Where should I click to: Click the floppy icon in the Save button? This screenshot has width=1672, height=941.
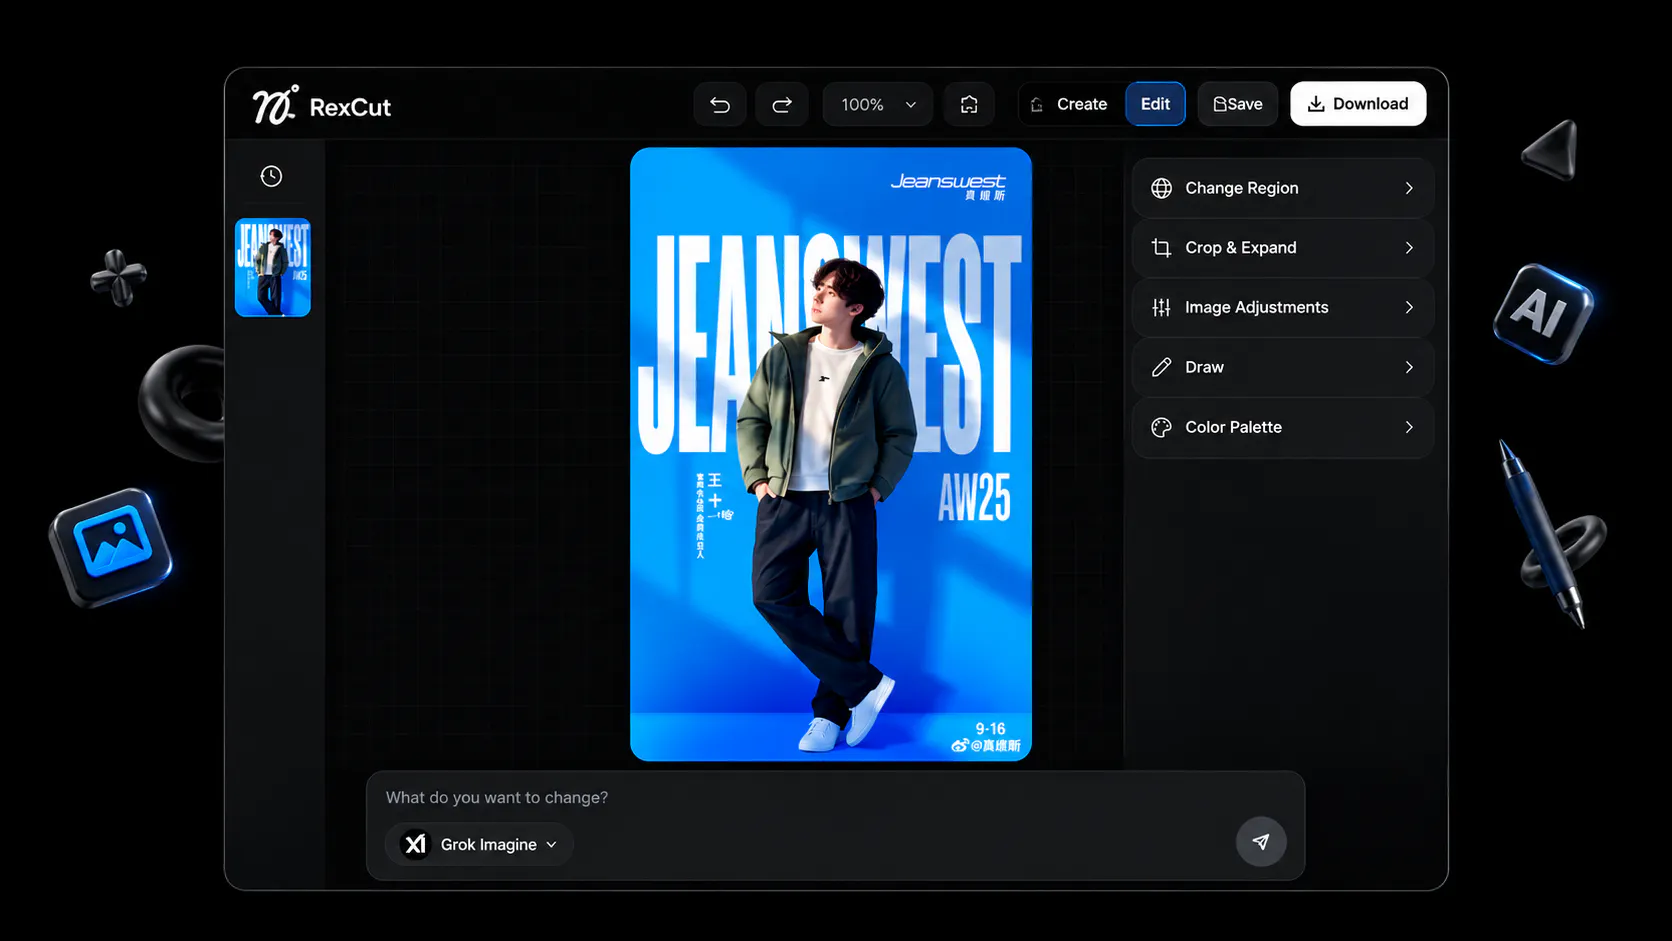click(1220, 104)
